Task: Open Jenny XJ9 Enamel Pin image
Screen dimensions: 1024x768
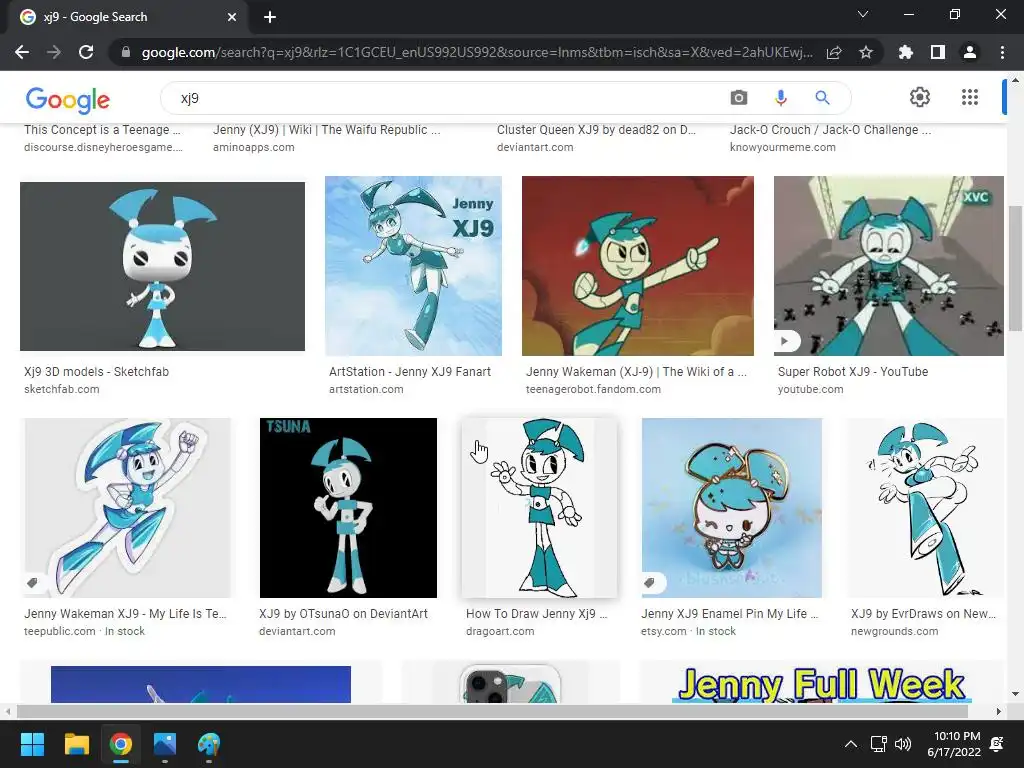Action: tap(731, 507)
